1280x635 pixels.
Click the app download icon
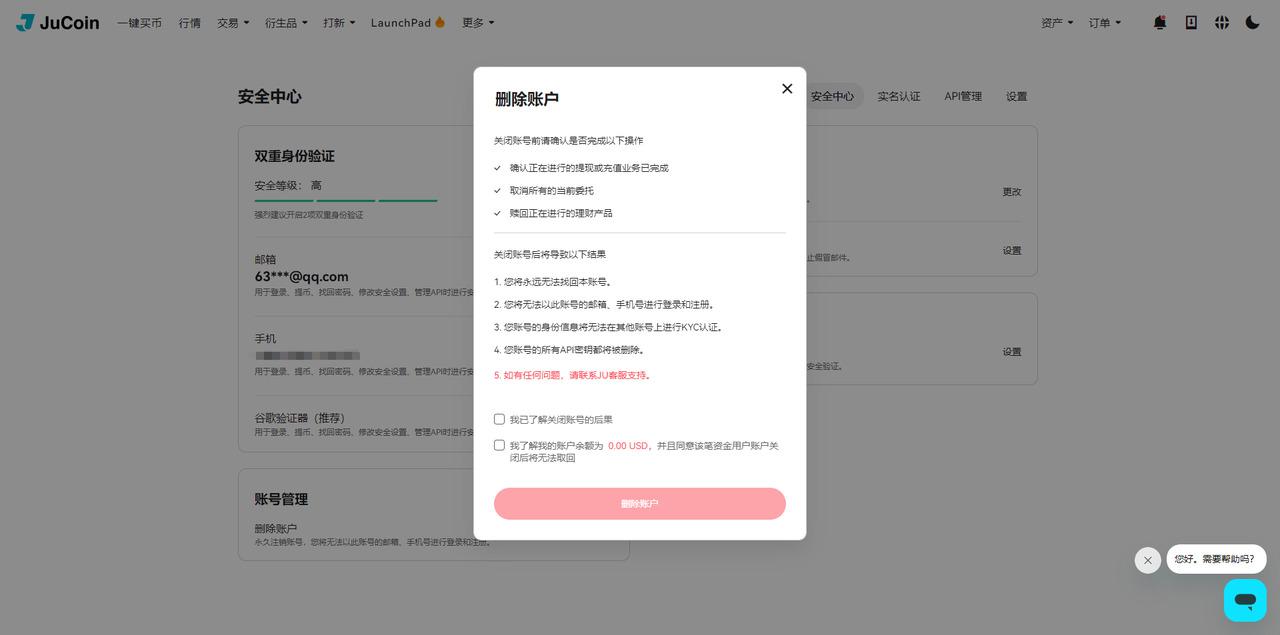click(1191, 22)
